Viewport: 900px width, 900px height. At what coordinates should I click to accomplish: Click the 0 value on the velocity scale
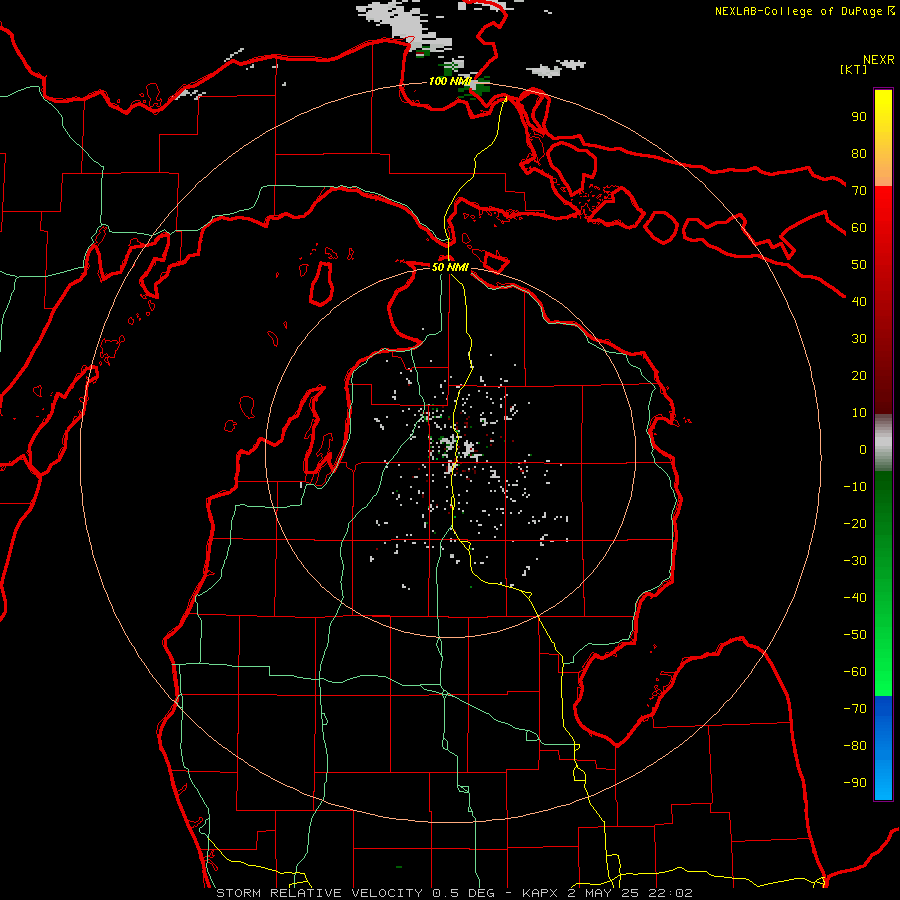(863, 449)
